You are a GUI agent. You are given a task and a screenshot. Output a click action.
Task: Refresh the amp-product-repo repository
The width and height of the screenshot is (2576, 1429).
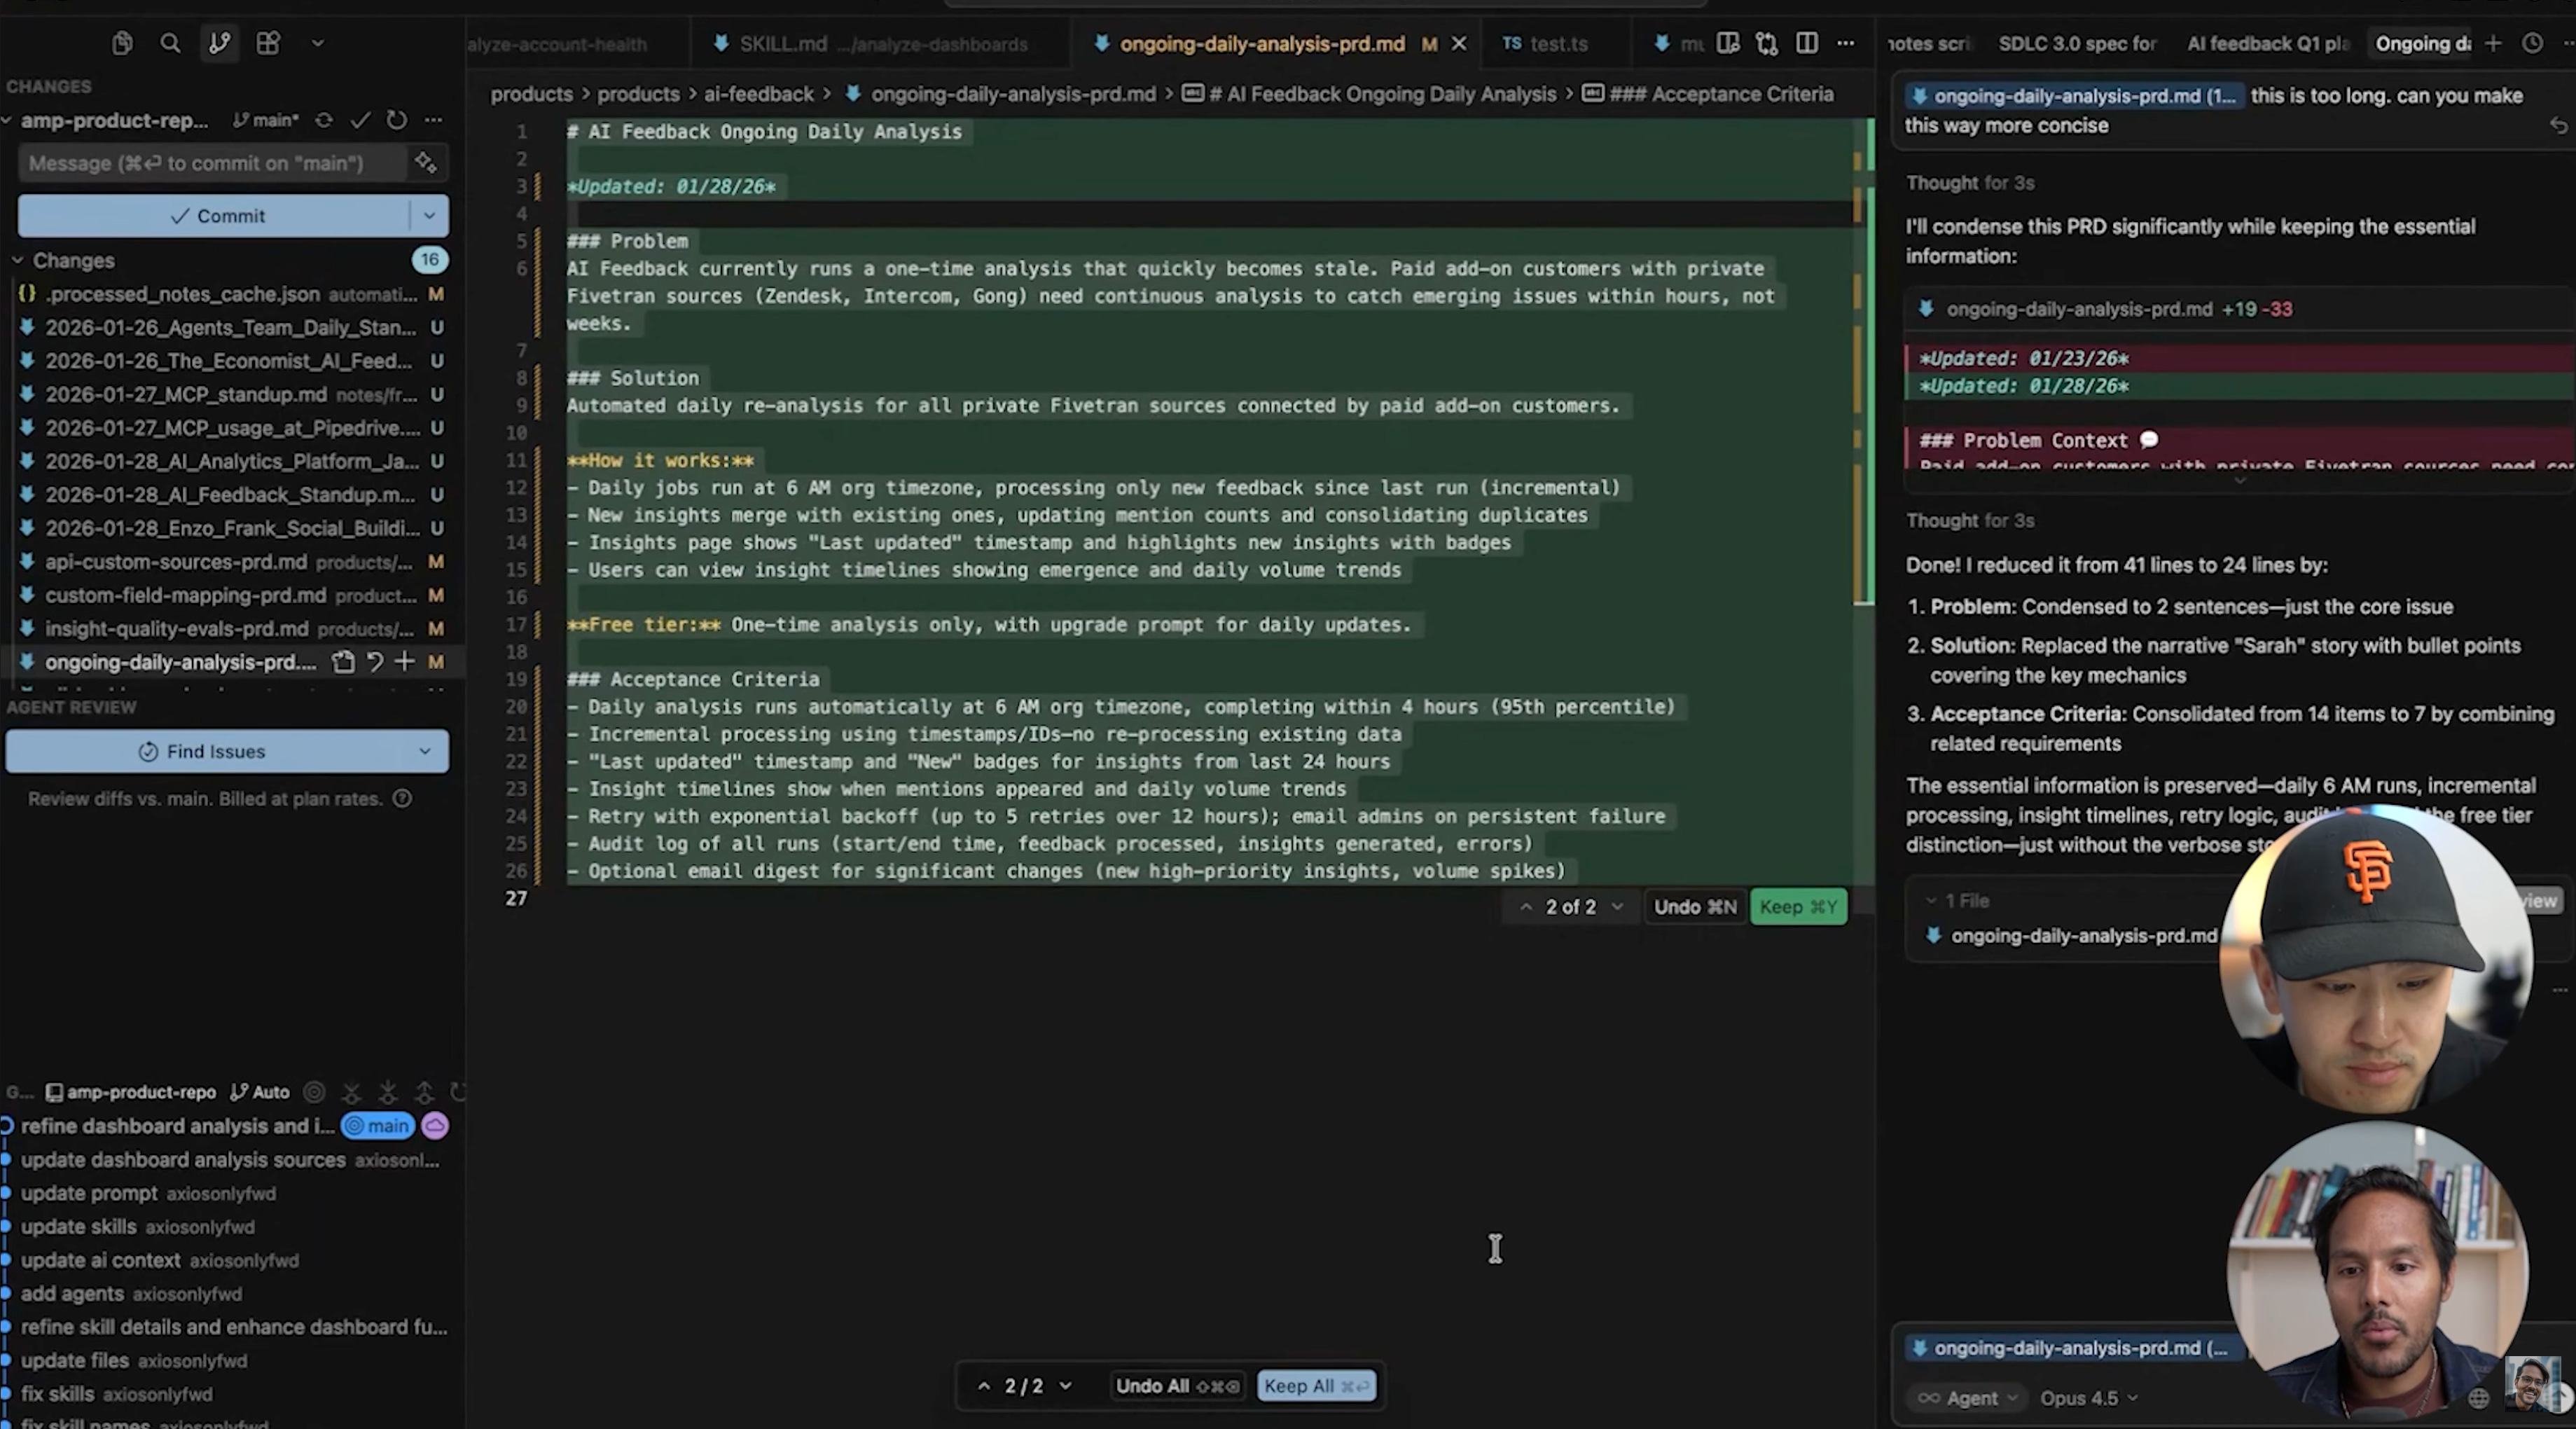click(397, 120)
